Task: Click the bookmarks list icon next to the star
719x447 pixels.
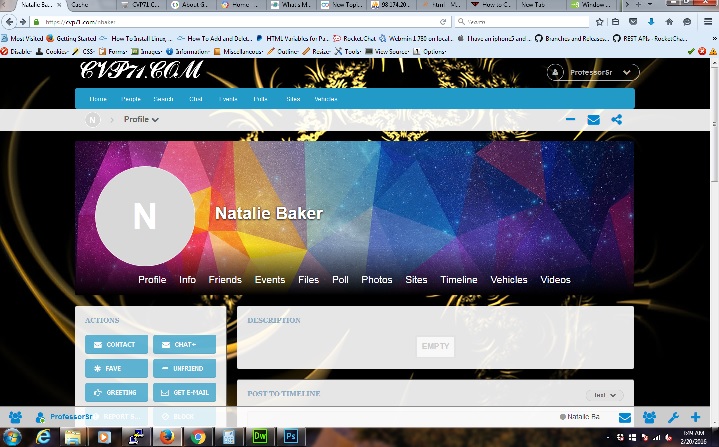Action: tap(615, 22)
